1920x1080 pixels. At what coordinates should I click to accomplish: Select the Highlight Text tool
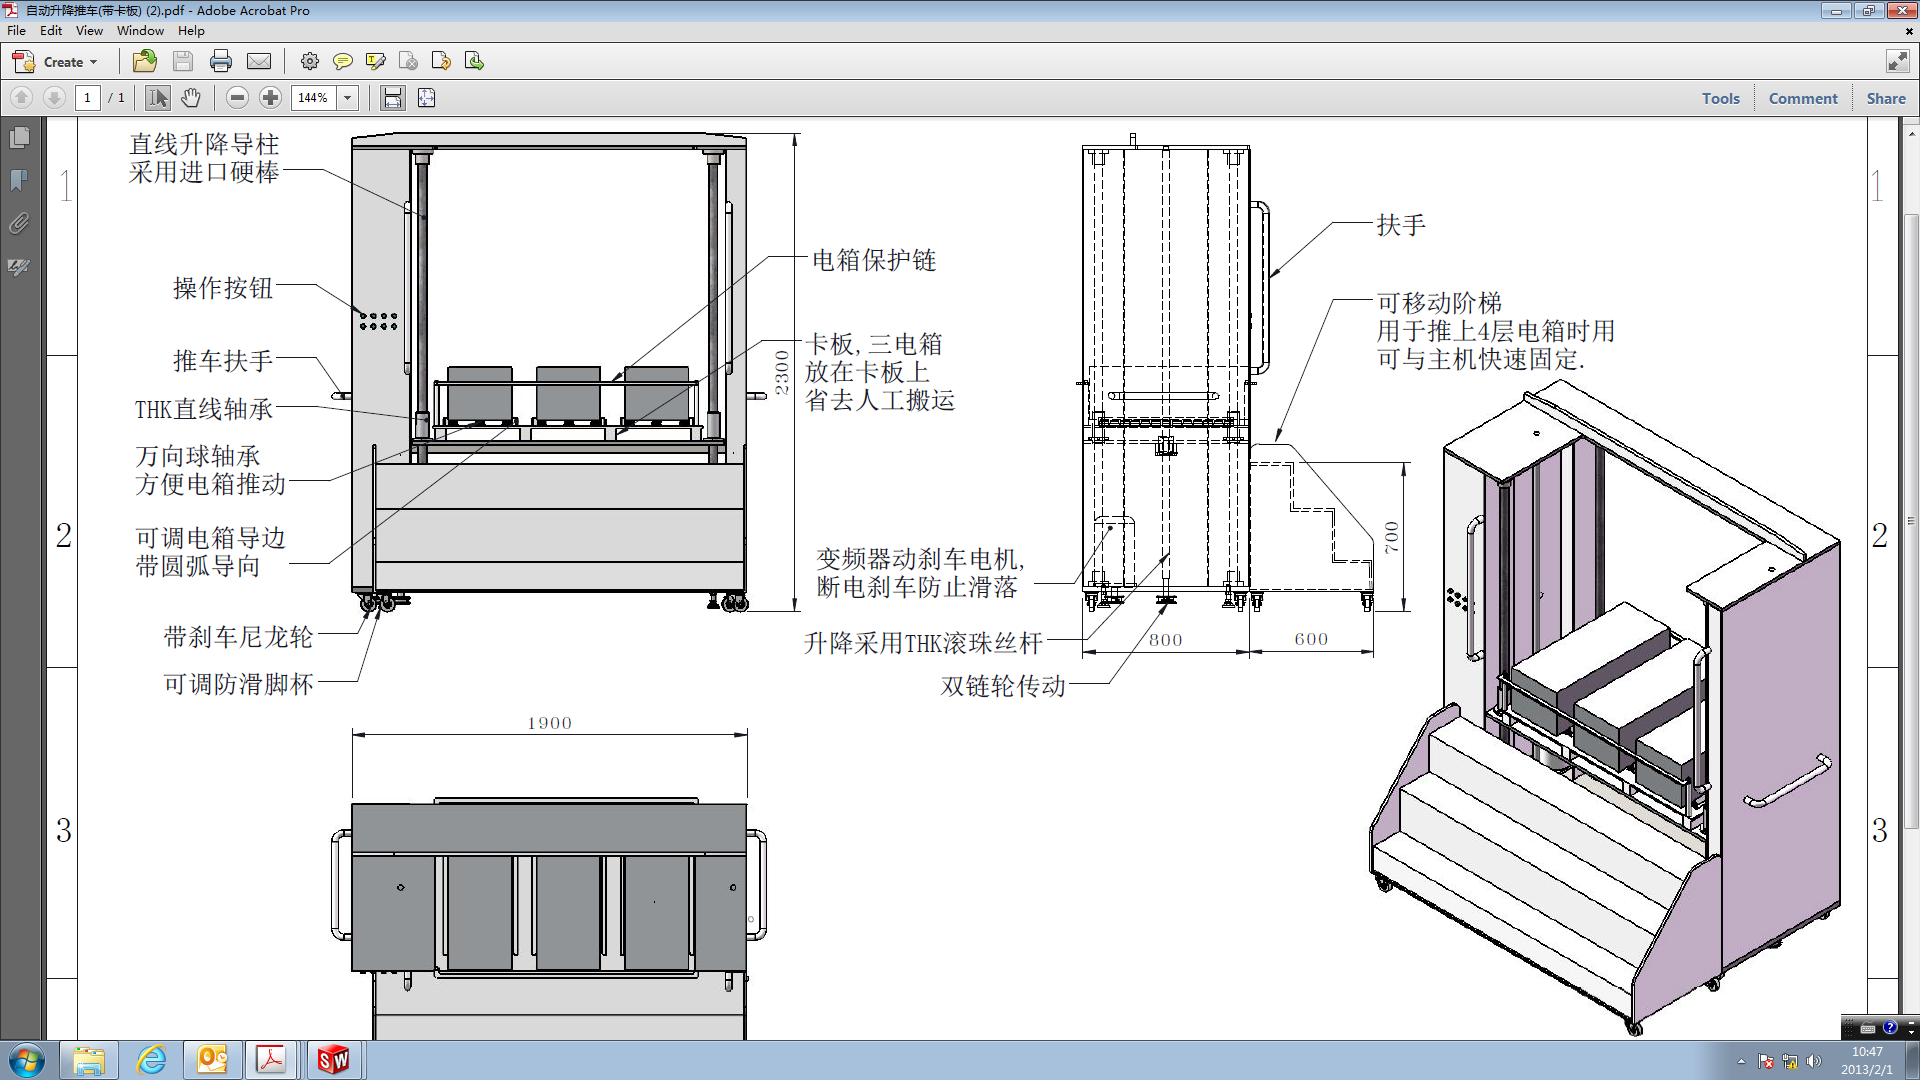[377, 62]
